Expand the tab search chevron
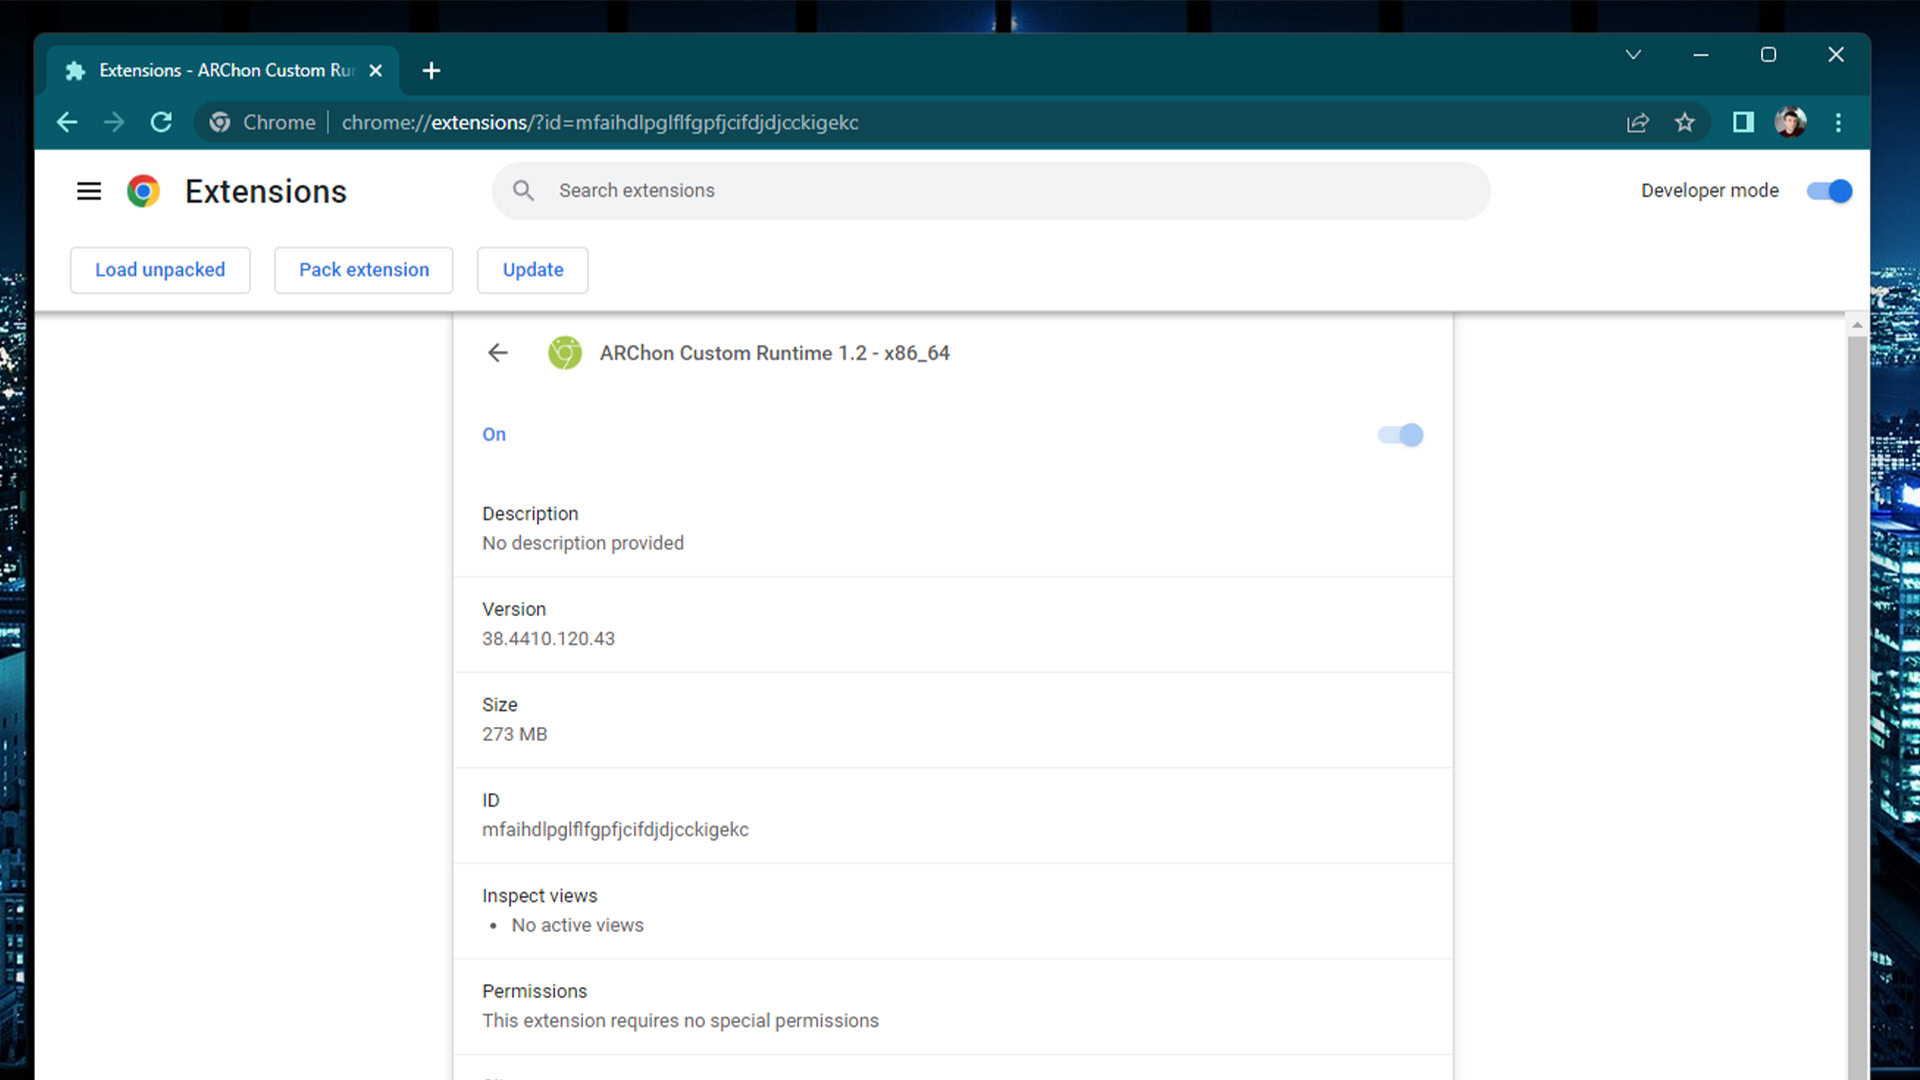 (x=1633, y=55)
